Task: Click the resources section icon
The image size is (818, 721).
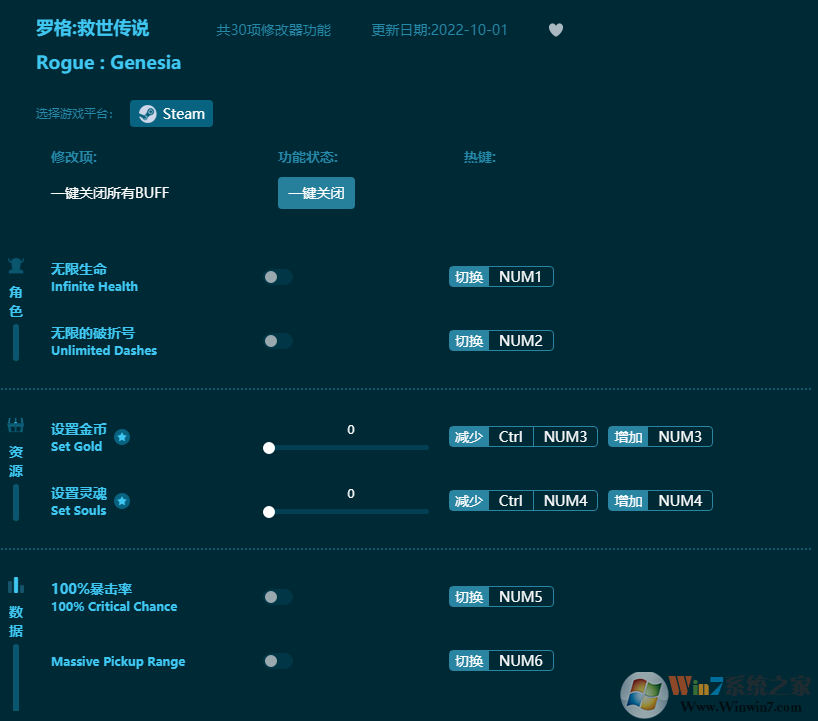Action: tap(16, 425)
